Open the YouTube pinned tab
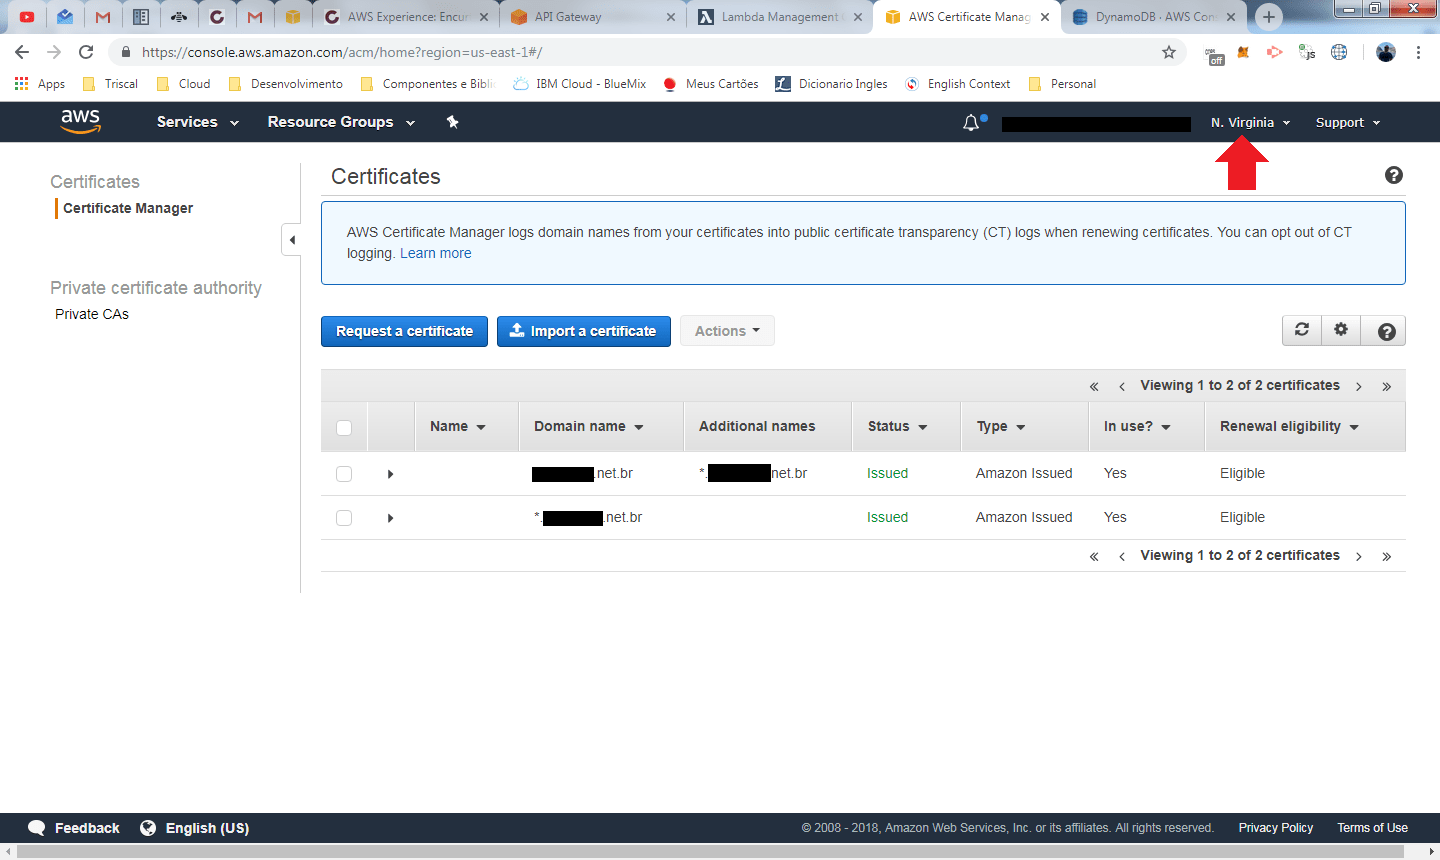 coord(27,17)
